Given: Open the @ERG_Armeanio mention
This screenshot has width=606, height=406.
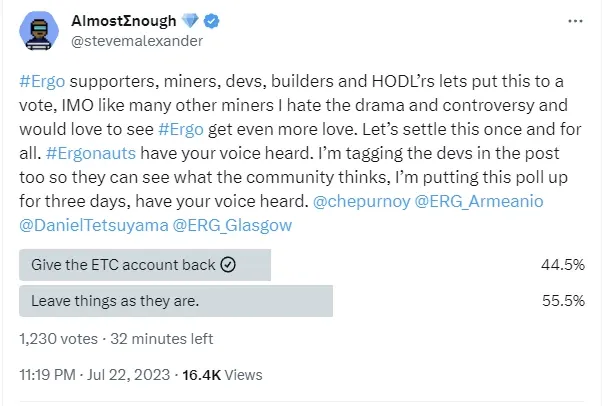Looking at the screenshot, I should 479,202.
